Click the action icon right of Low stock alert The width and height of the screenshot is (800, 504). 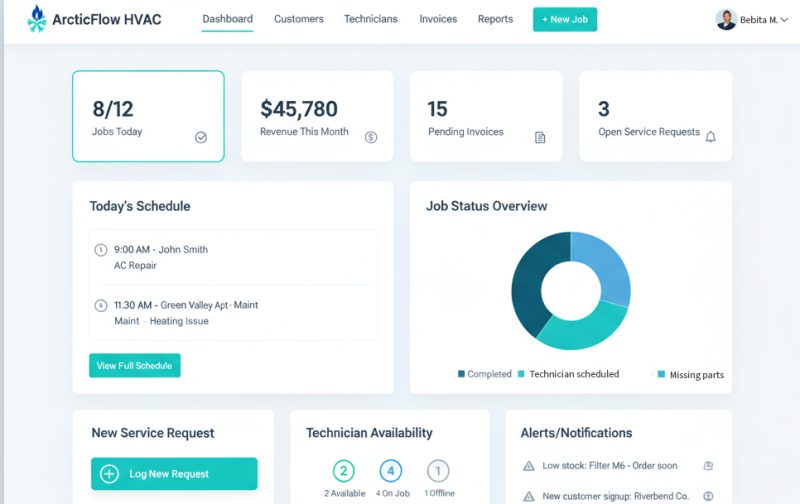click(x=708, y=466)
